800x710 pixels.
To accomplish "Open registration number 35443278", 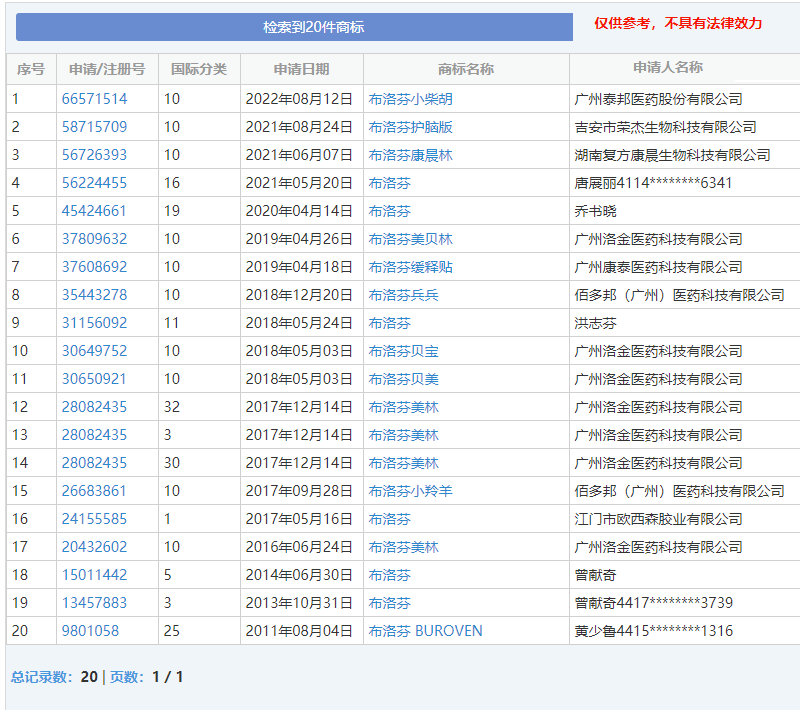I will (x=94, y=295).
